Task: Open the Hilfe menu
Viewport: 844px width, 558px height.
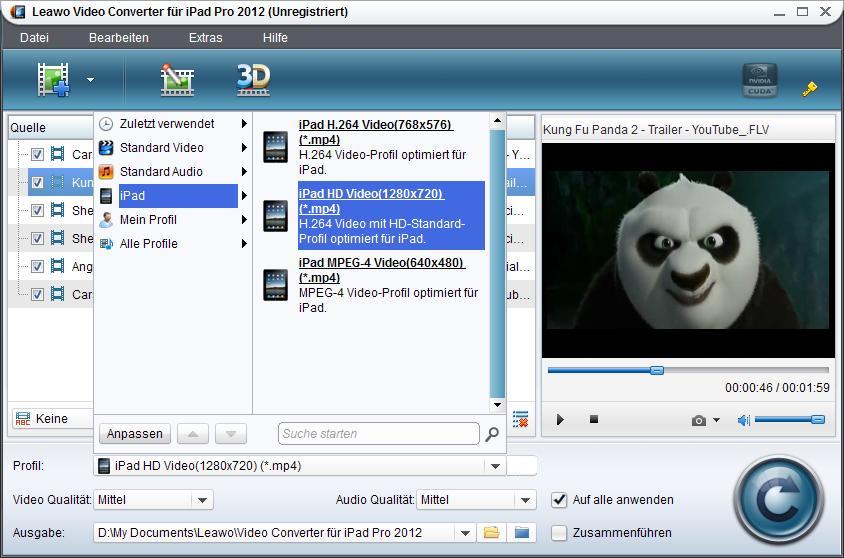Action: tap(275, 38)
